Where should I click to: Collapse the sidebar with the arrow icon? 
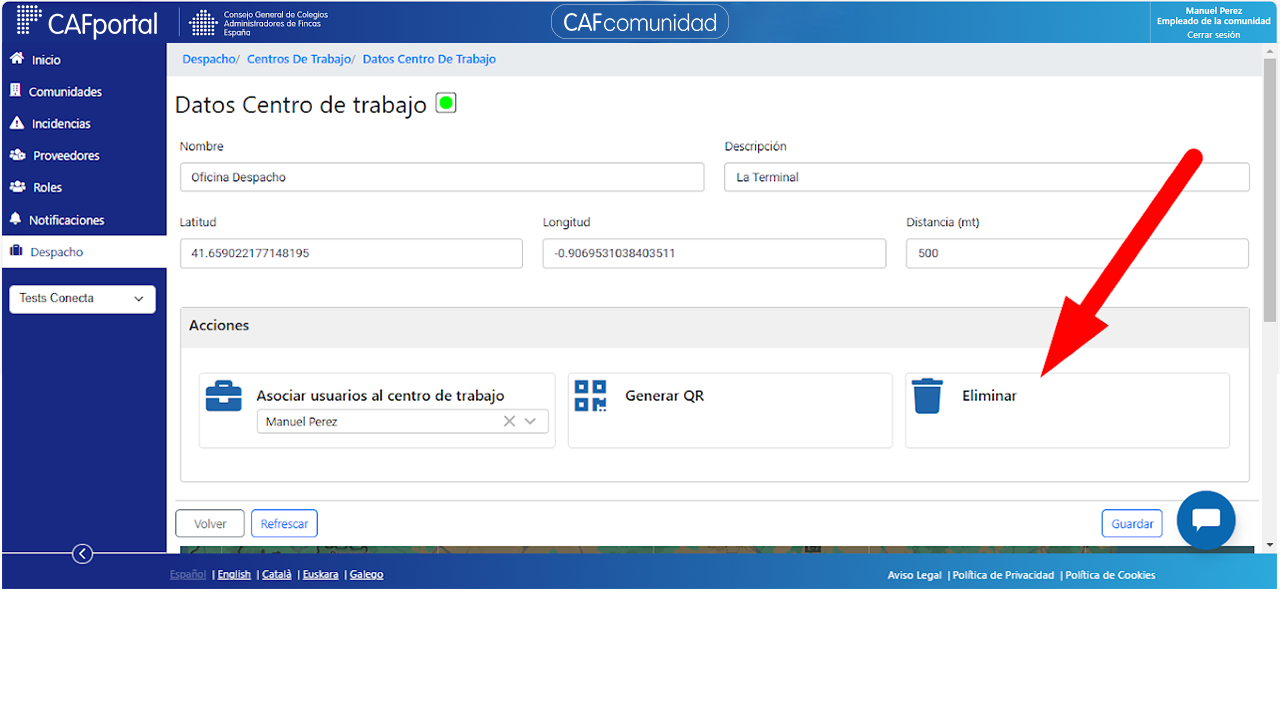click(x=83, y=553)
